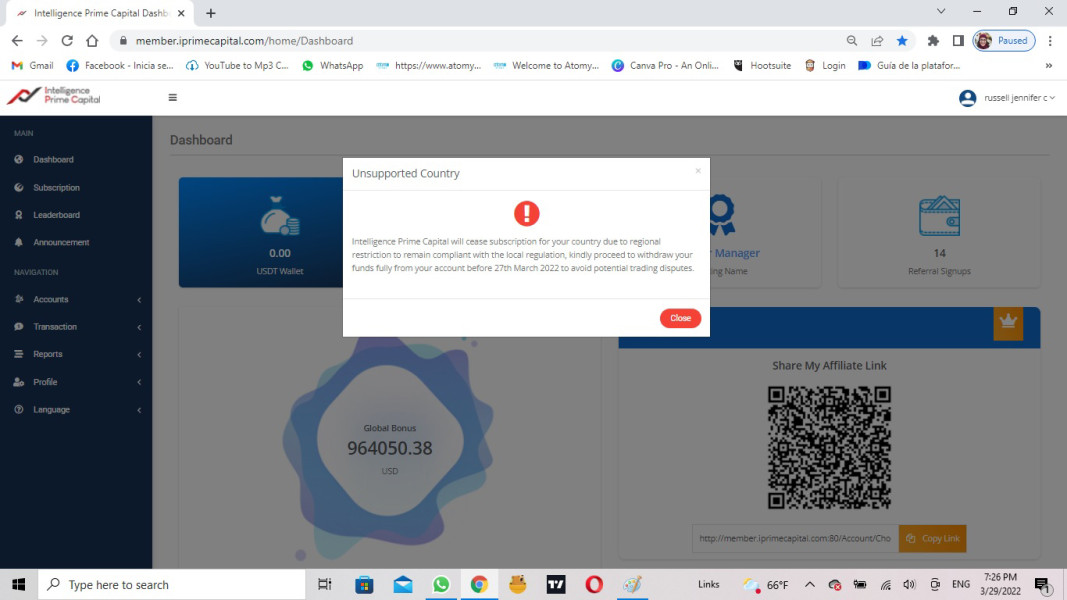
Task: Dismiss dialog with the X icon
Action: click(697, 171)
